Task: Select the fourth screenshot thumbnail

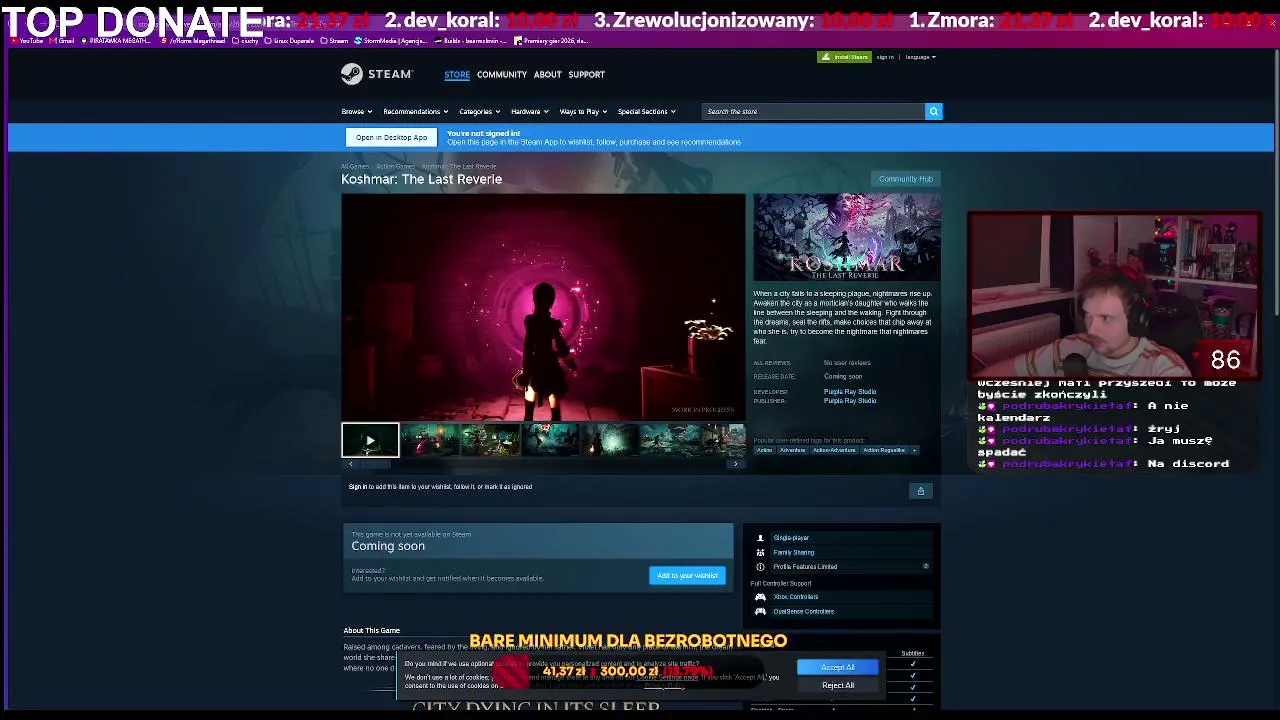Action: (x=550, y=440)
